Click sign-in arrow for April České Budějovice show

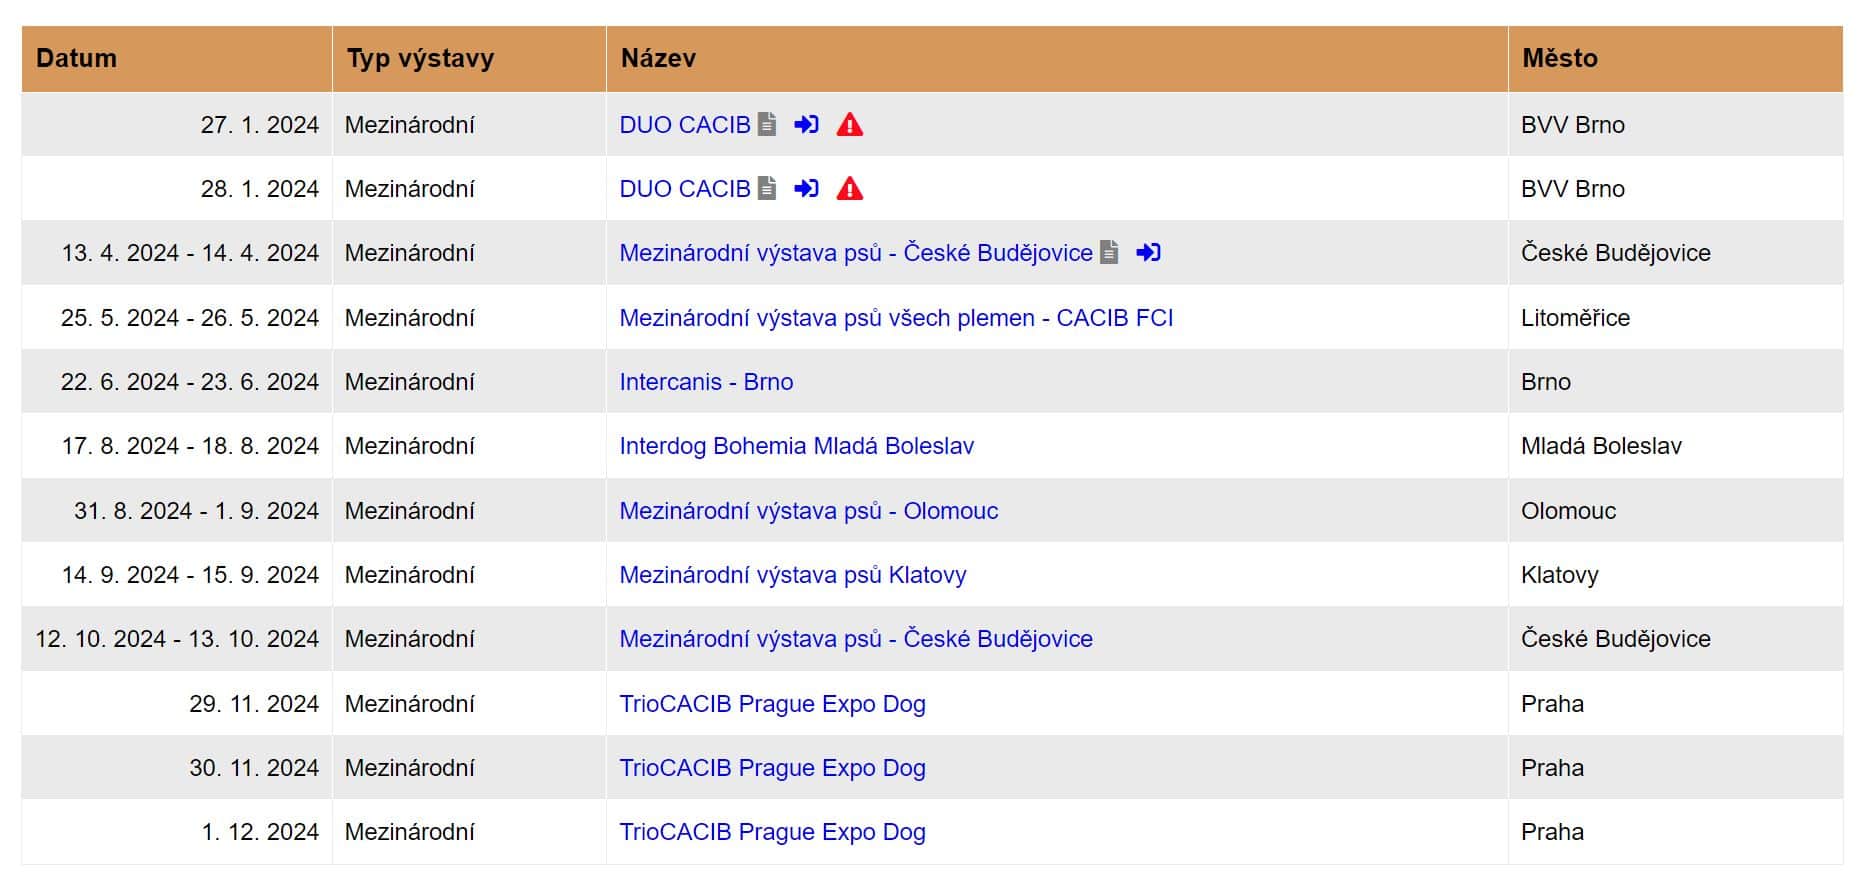coord(1148,252)
